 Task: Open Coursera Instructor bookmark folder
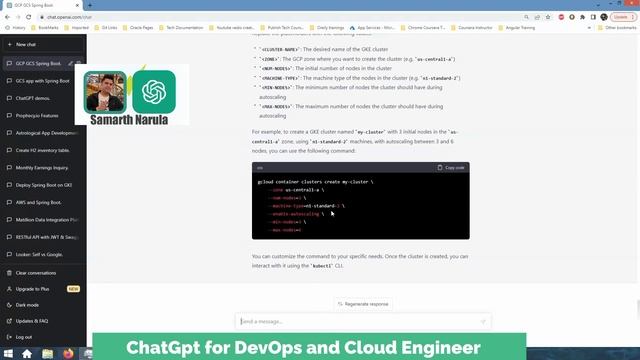[471, 28]
